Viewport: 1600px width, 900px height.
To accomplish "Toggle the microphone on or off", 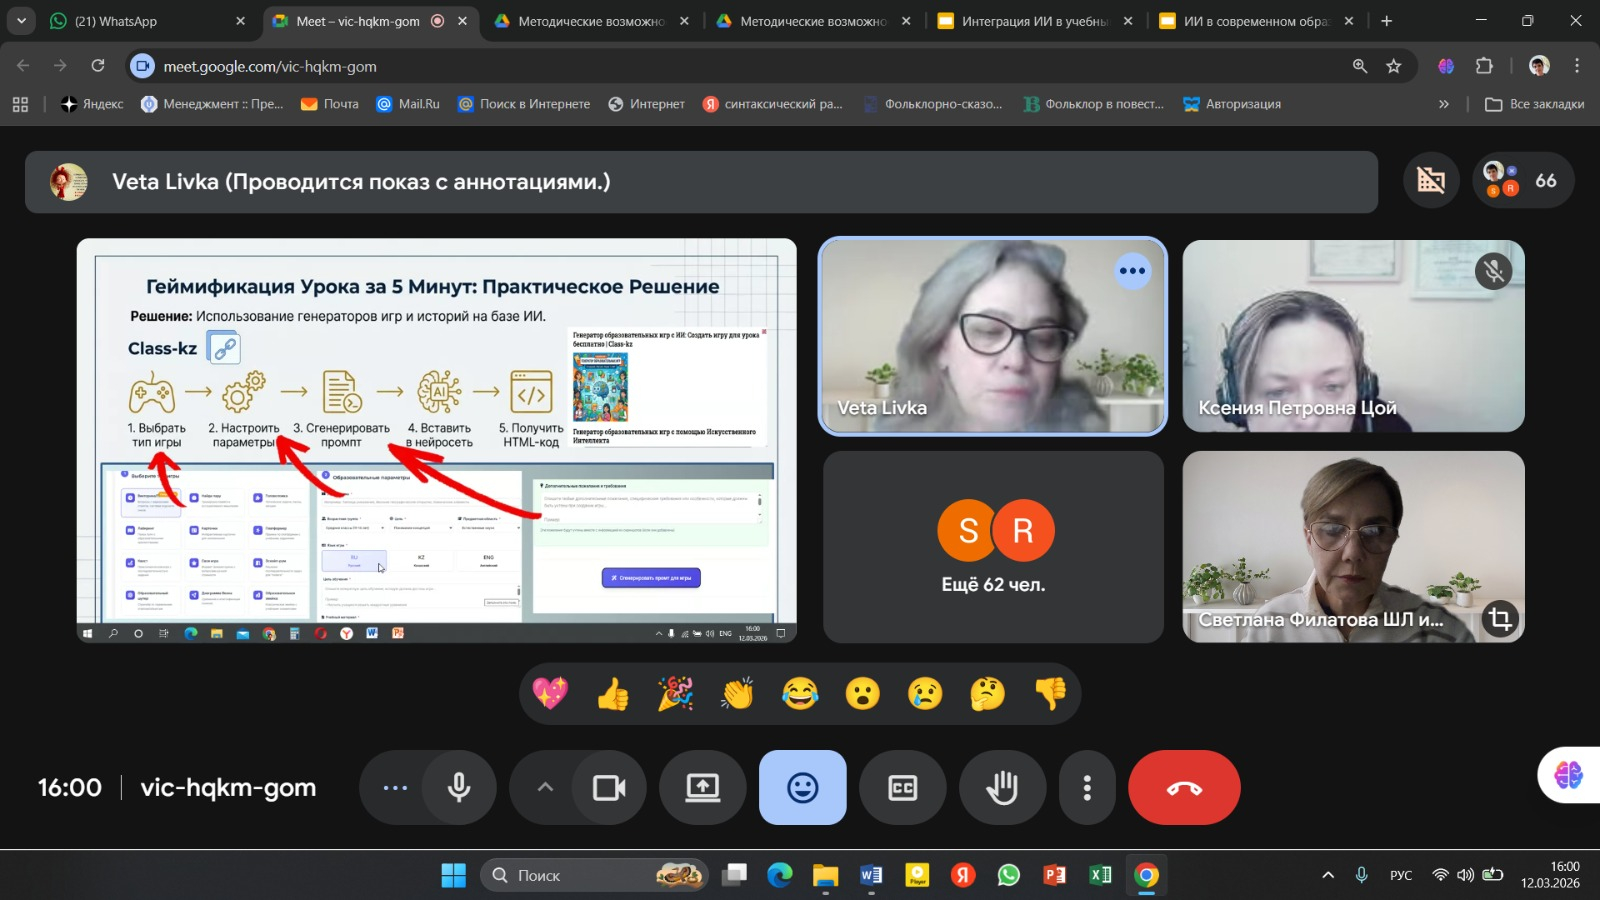I will click(x=459, y=788).
